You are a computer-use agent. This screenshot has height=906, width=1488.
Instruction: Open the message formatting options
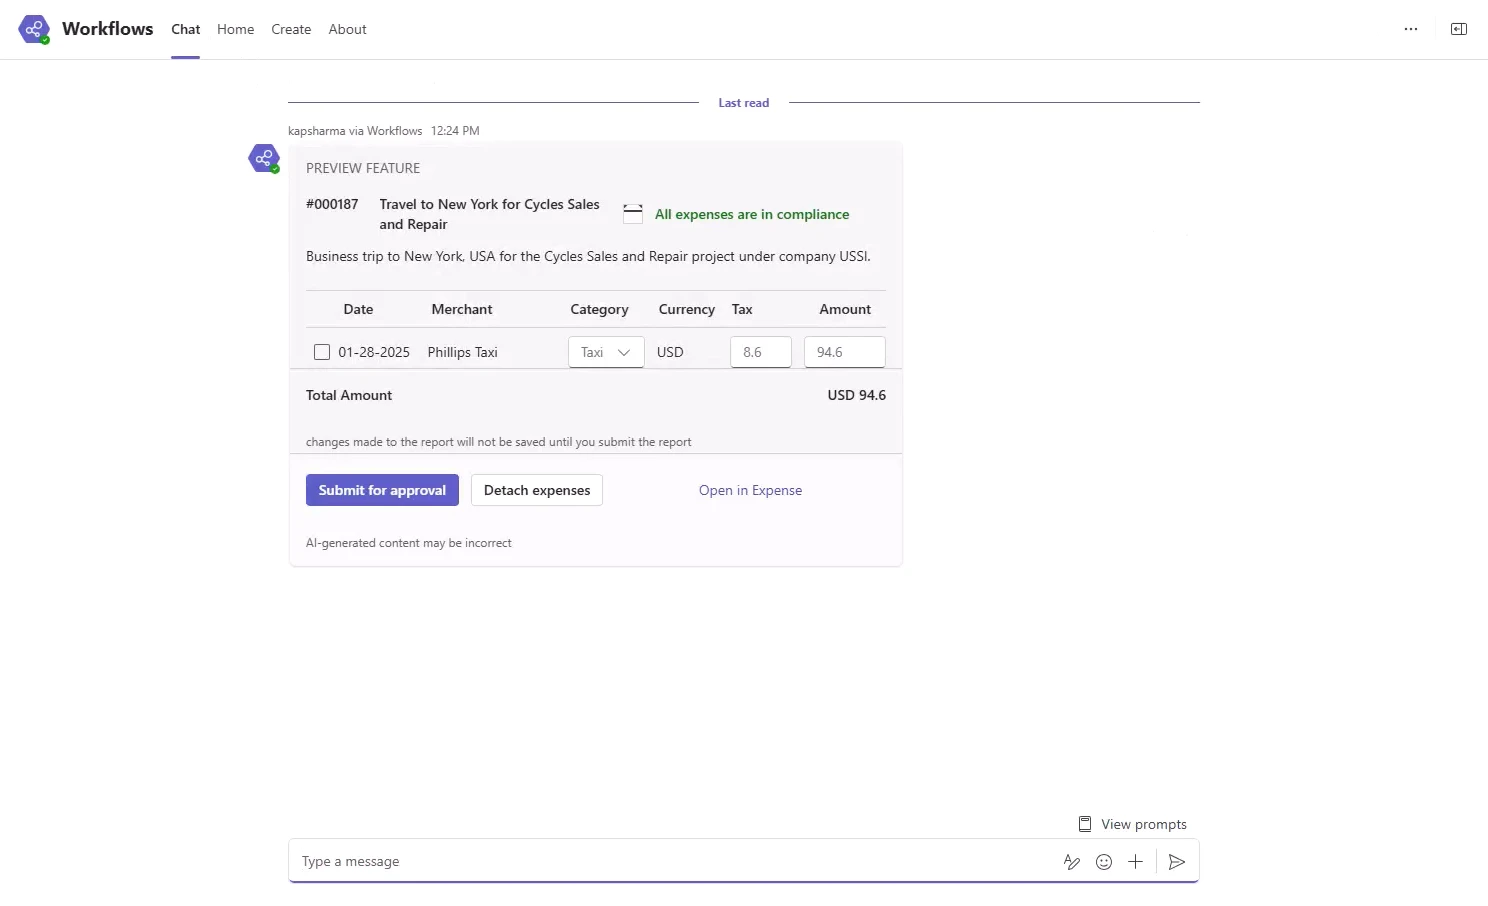(1072, 861)
